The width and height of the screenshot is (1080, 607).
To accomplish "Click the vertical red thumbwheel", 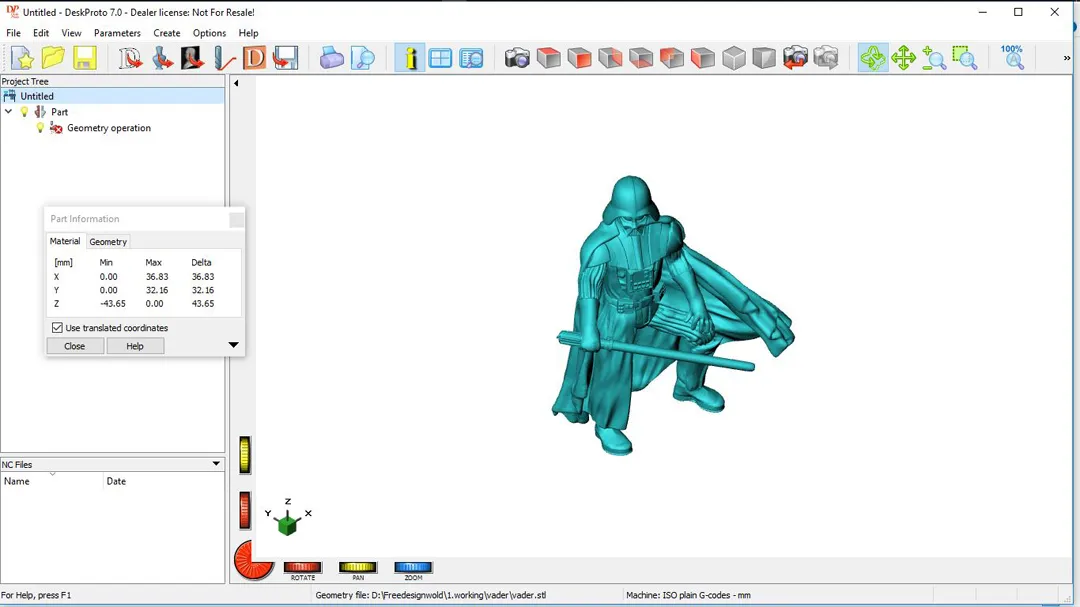I will (x=245, y=511).
